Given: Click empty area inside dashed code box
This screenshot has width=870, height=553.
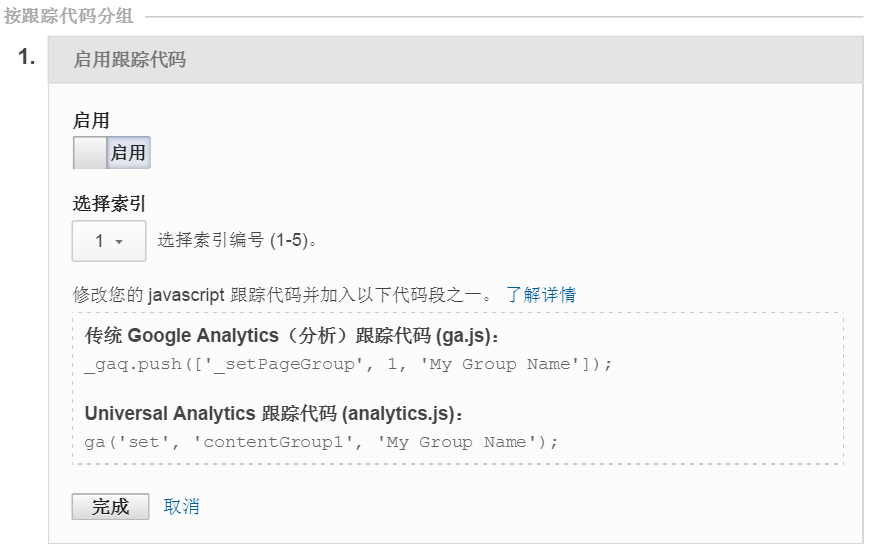Looking at the screenshot, I should pyautogui.click(x=721, y=399).
